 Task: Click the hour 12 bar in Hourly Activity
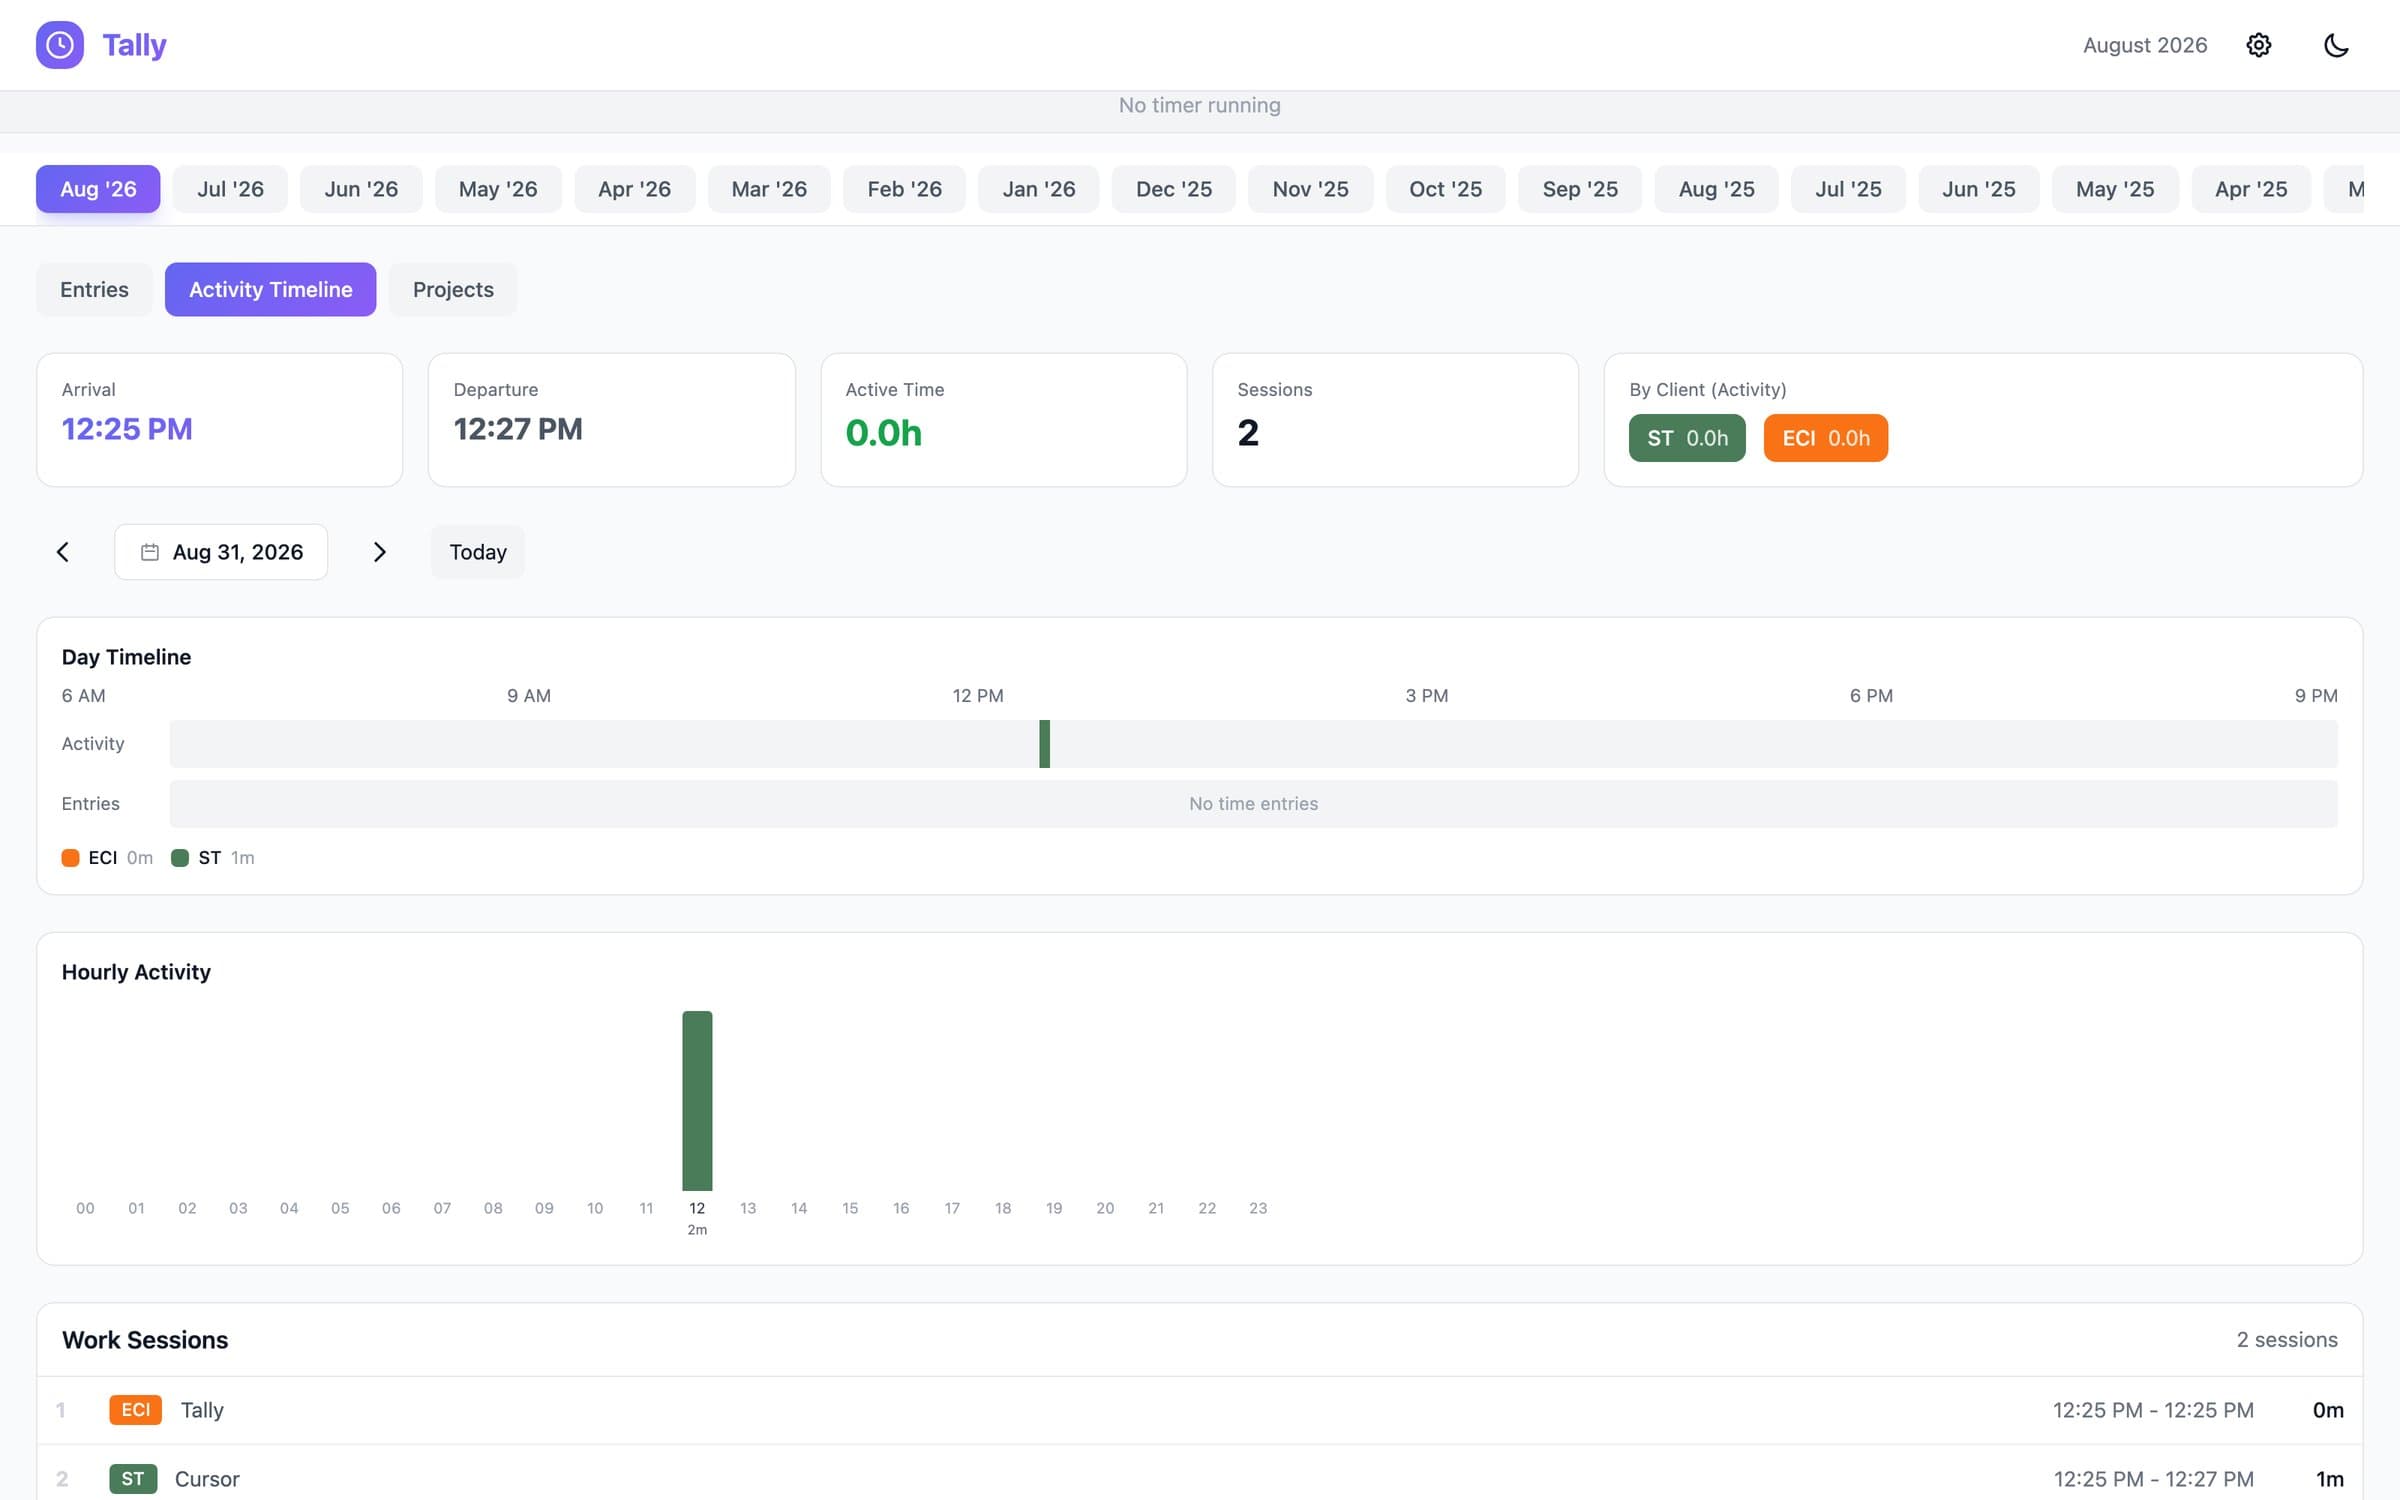[x=697, y=1101]
